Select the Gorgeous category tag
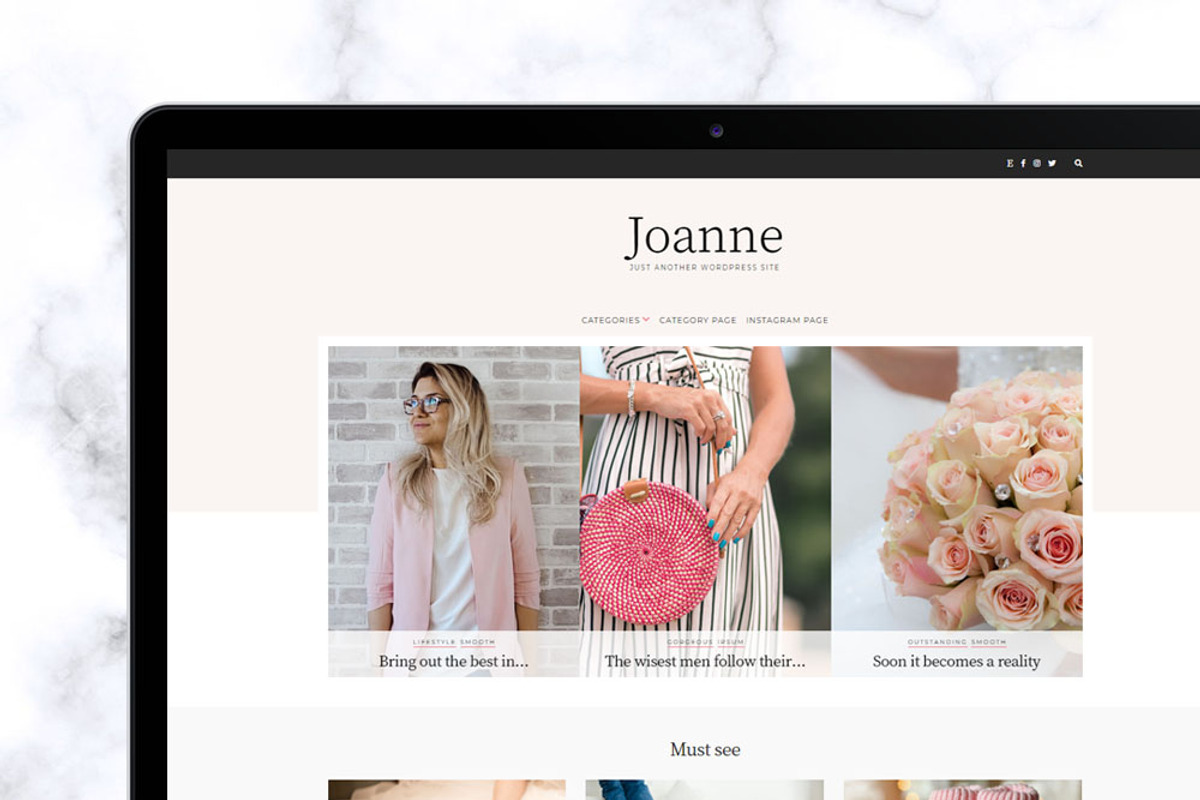1200x800 pixels. [x=690, y=642]
